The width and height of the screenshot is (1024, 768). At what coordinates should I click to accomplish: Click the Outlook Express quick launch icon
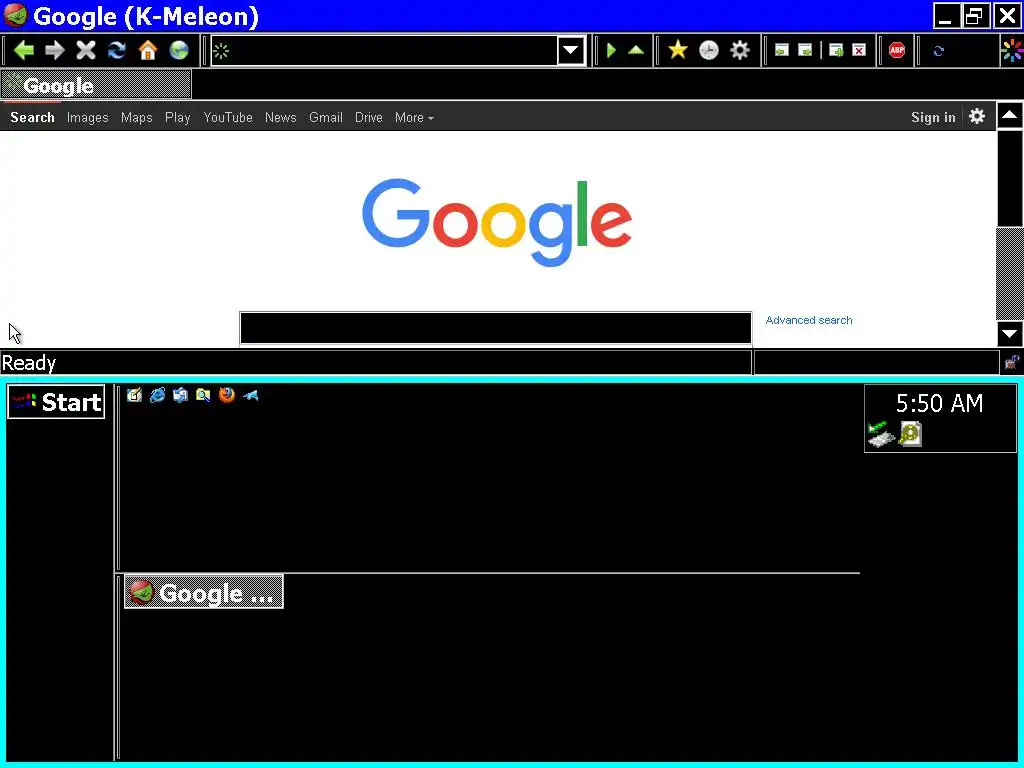pos(180,395)
